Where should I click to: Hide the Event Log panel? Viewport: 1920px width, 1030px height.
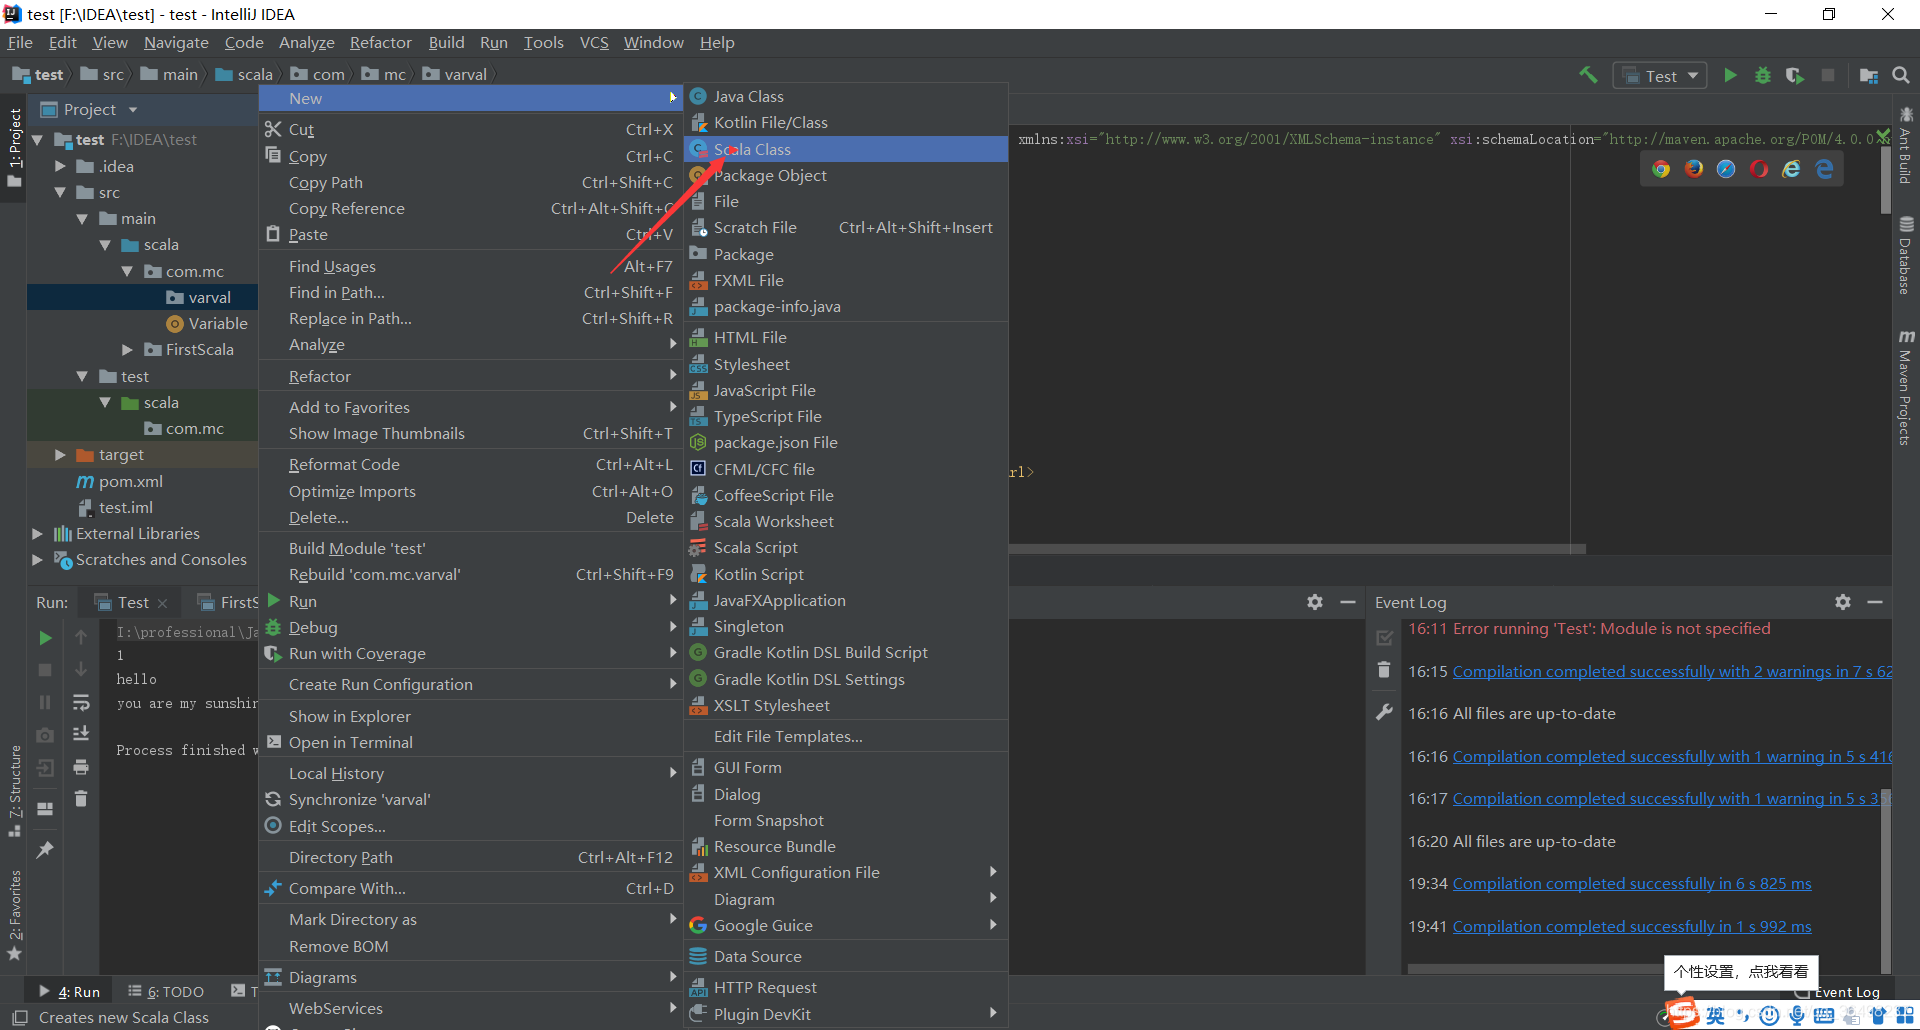(1875, 602)
